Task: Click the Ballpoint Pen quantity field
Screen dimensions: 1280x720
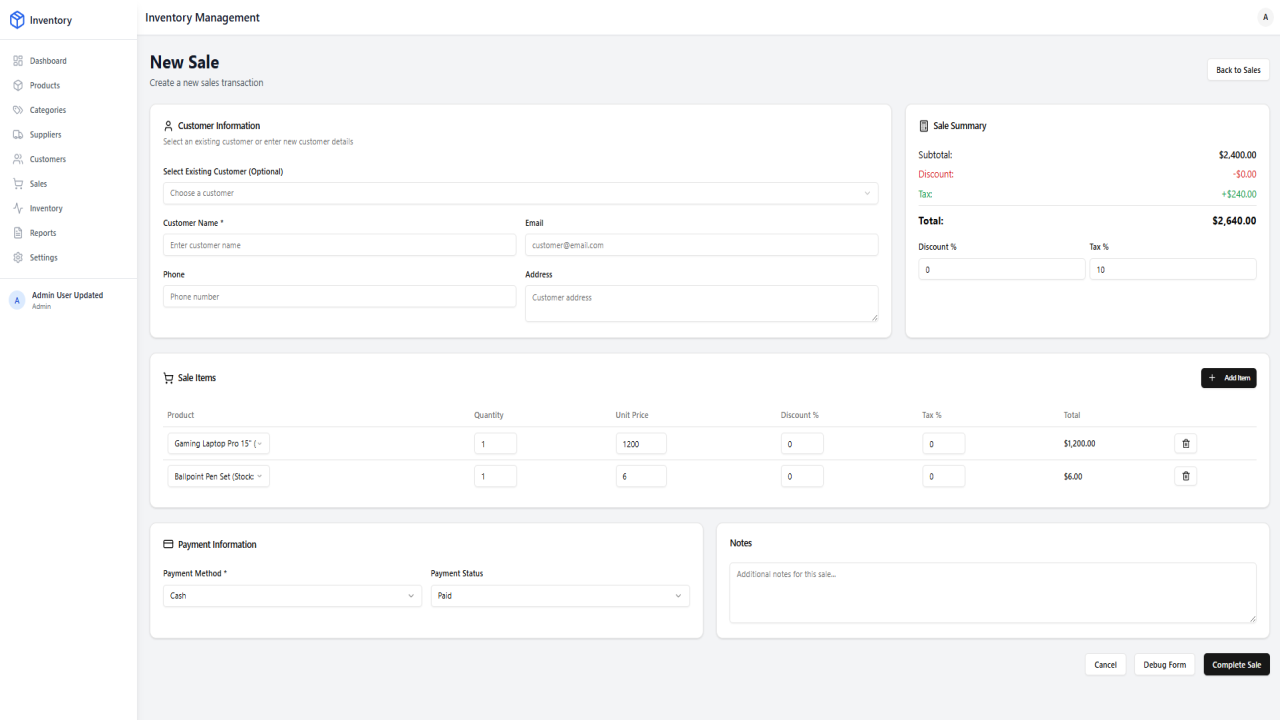Action: (x=495, y=476)
